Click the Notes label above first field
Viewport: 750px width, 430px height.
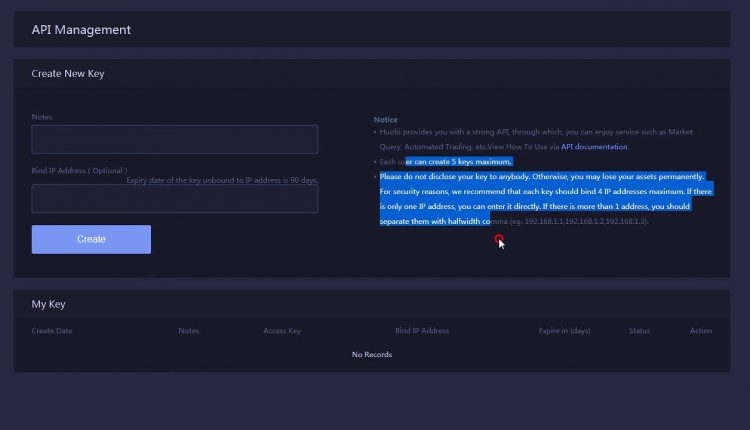42,117
